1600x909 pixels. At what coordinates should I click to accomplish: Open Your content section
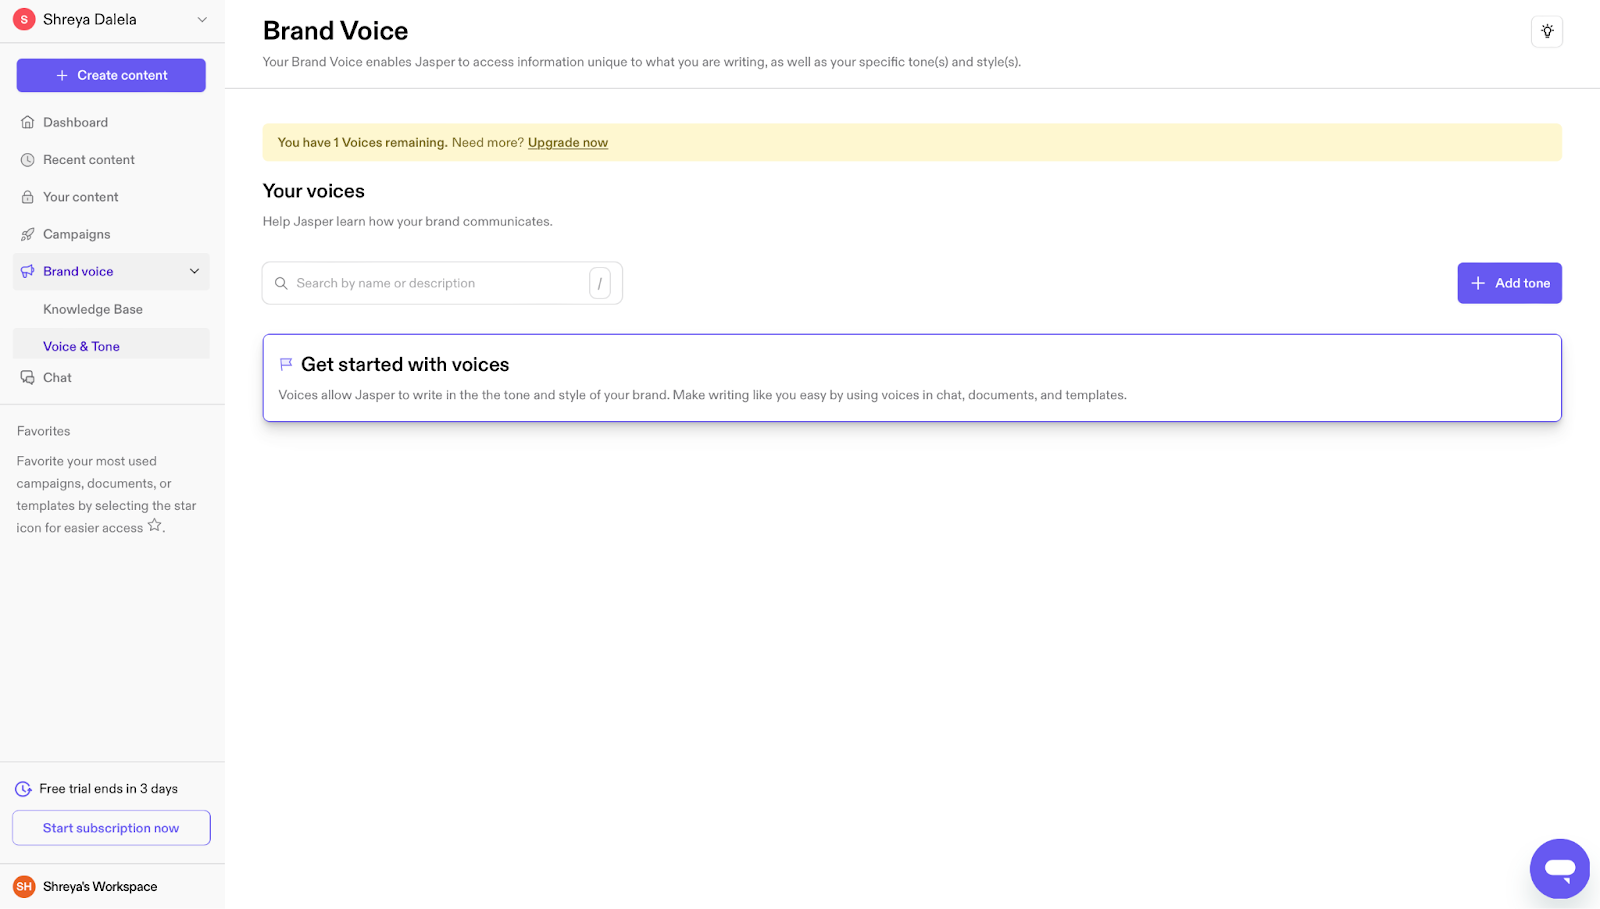pyautogui.click(x=111, y=197)
